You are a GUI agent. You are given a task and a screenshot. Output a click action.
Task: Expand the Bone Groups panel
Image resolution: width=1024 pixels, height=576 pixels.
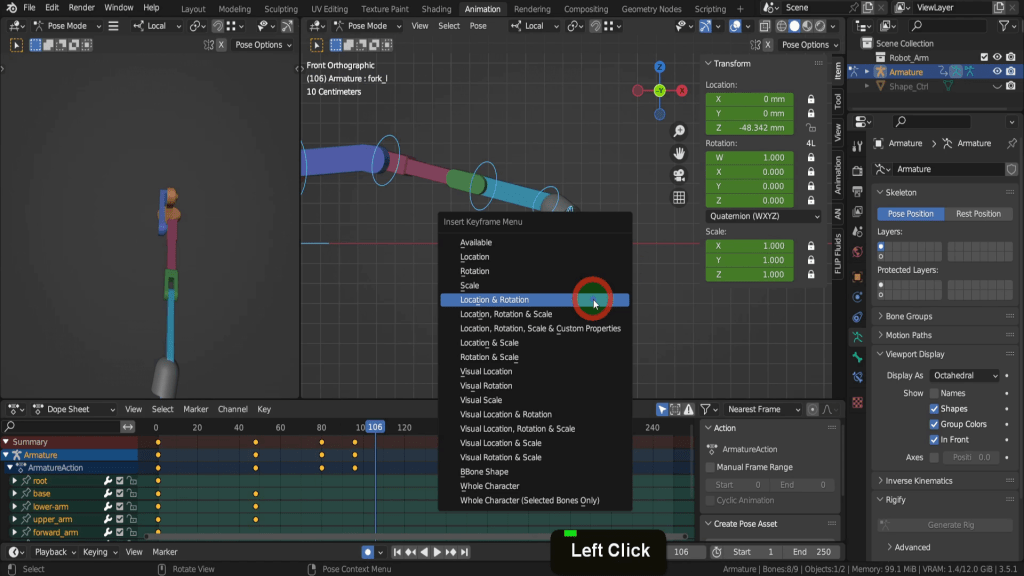908,316
